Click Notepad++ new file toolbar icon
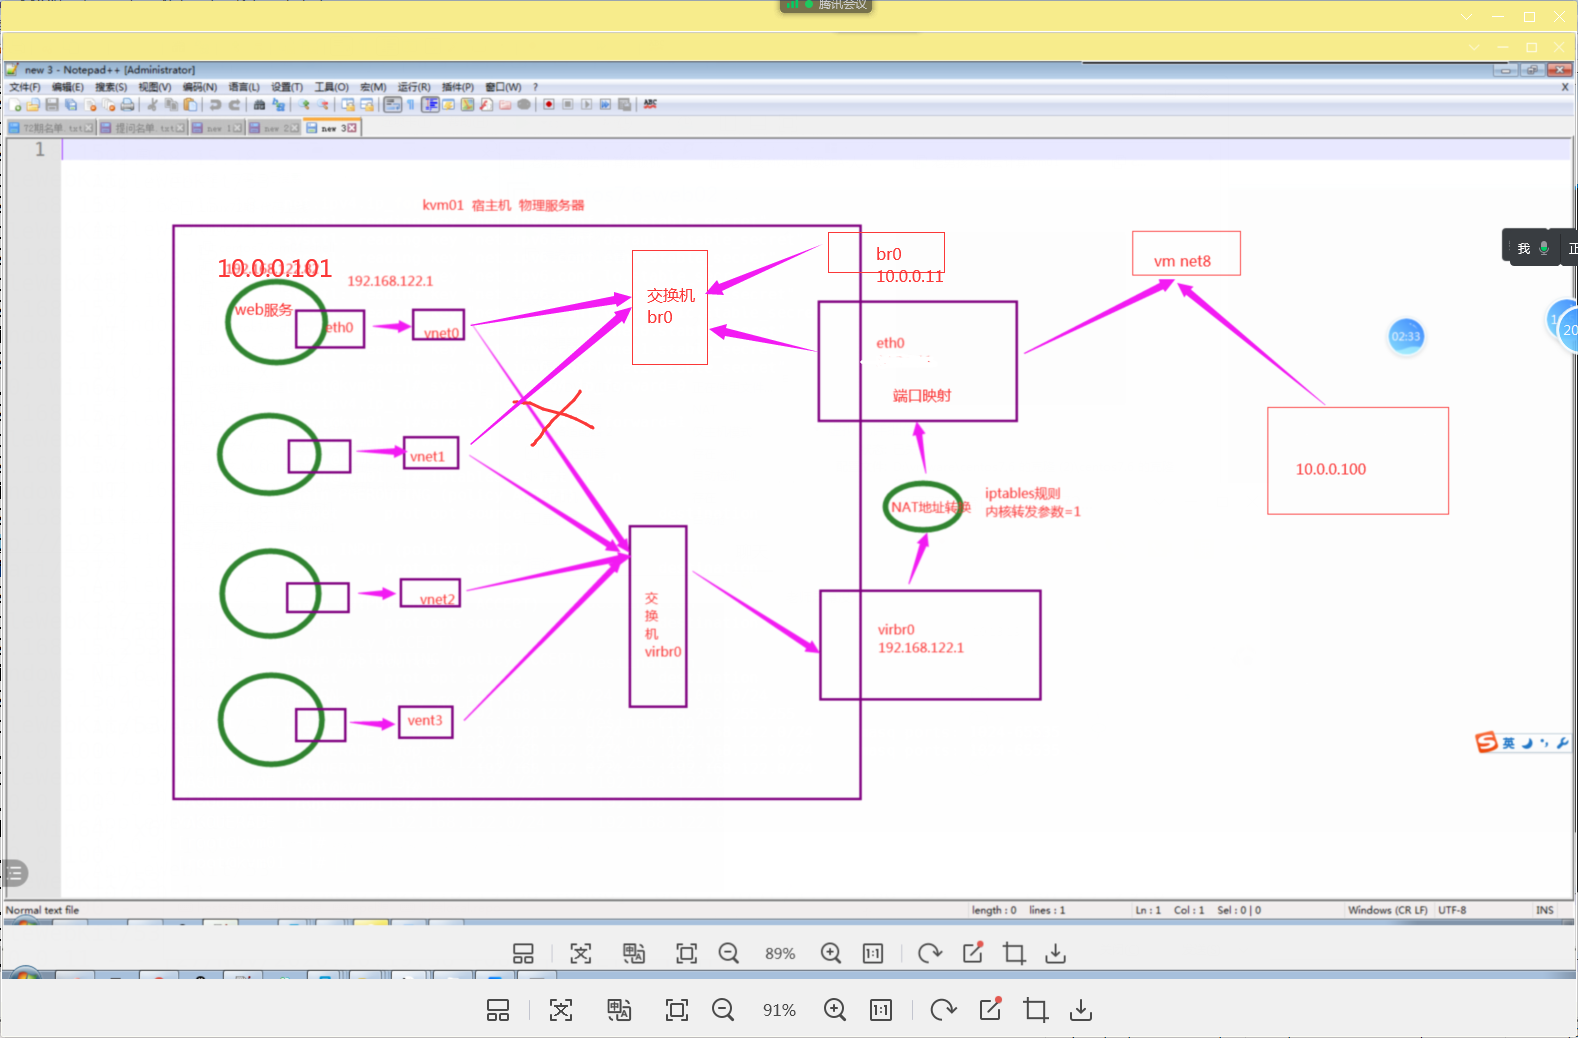The width and height of the screenshot is (1578, 1038). tap(15, 104)
